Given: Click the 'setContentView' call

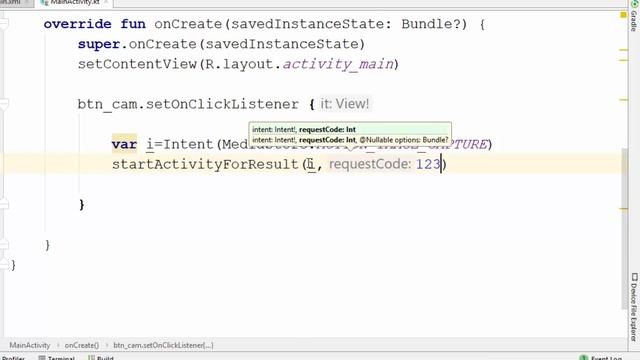Looking at the screenshot, I should pos(137,64).
